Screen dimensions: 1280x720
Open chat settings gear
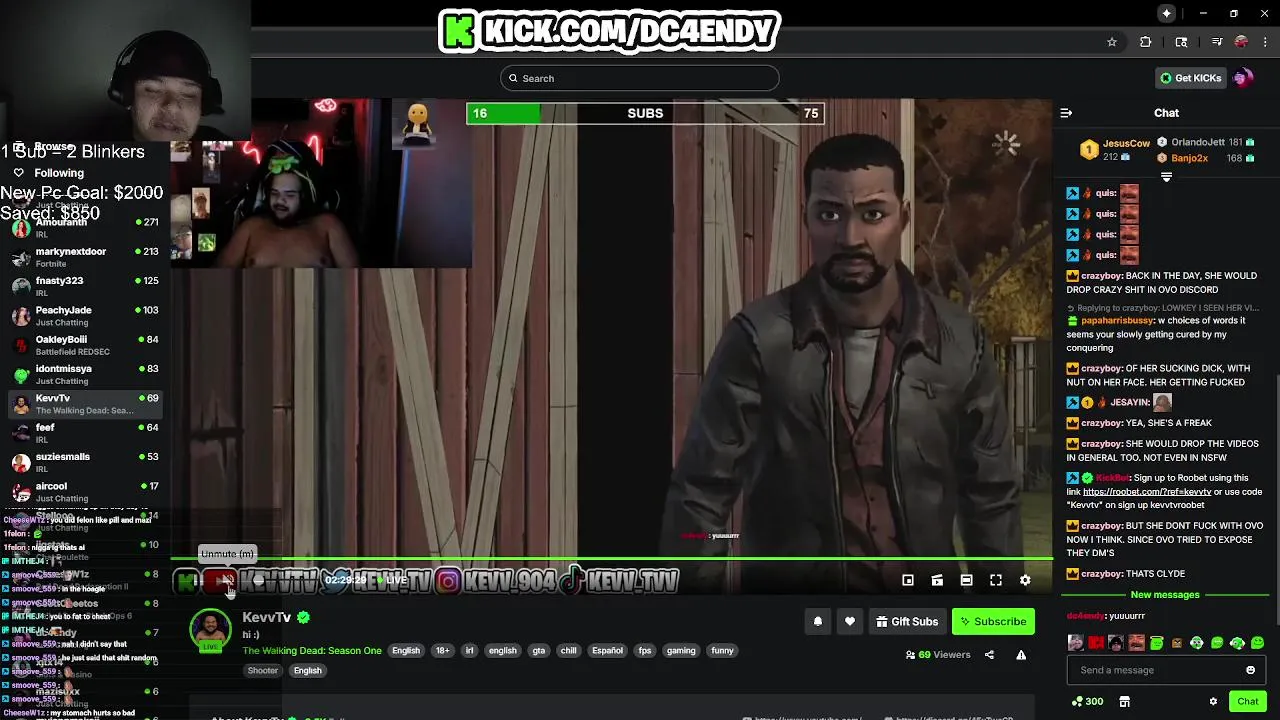coord(1213,702)
